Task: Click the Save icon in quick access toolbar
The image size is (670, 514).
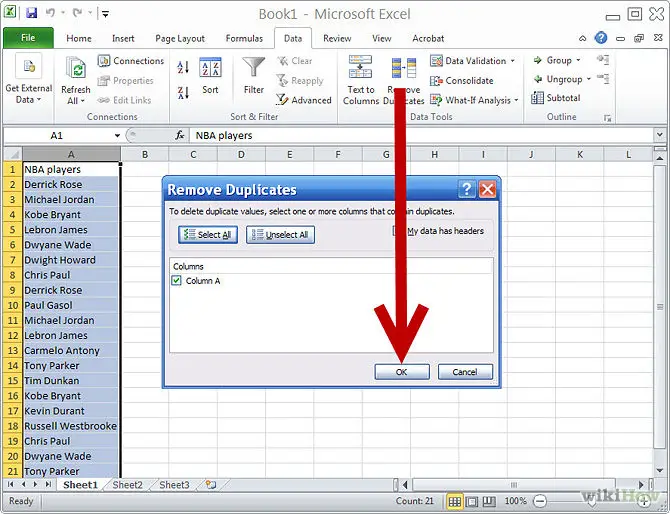Action: click(32, 13)
